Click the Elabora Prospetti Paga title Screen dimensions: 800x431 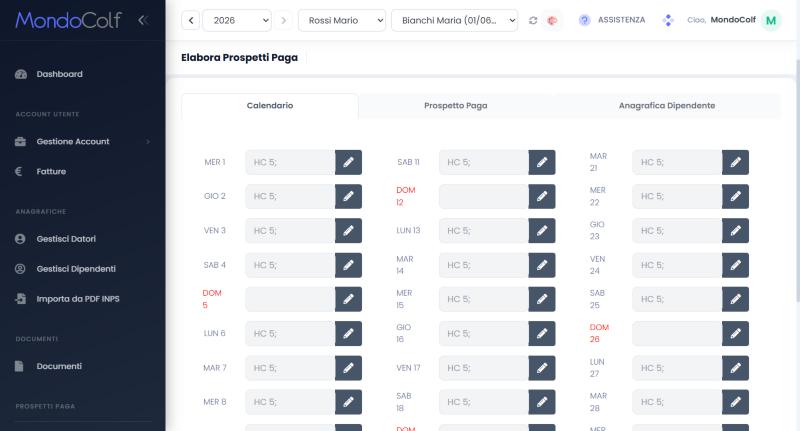pos(239,58)
